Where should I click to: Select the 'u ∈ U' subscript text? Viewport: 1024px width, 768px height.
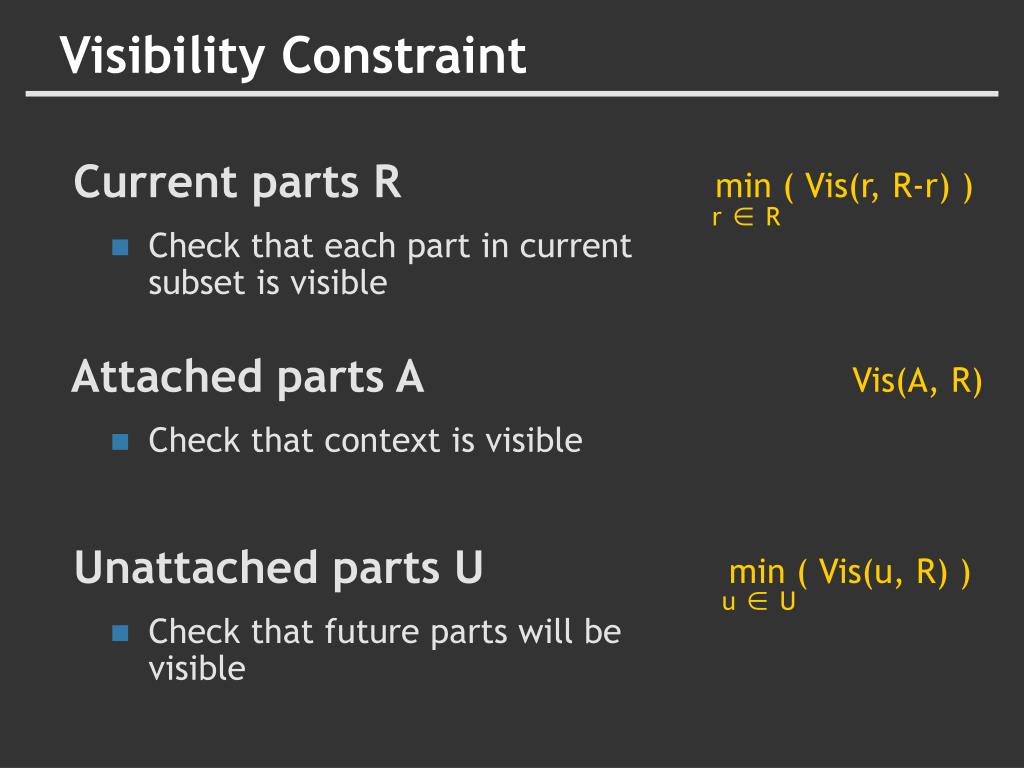[x=759, y=601]
